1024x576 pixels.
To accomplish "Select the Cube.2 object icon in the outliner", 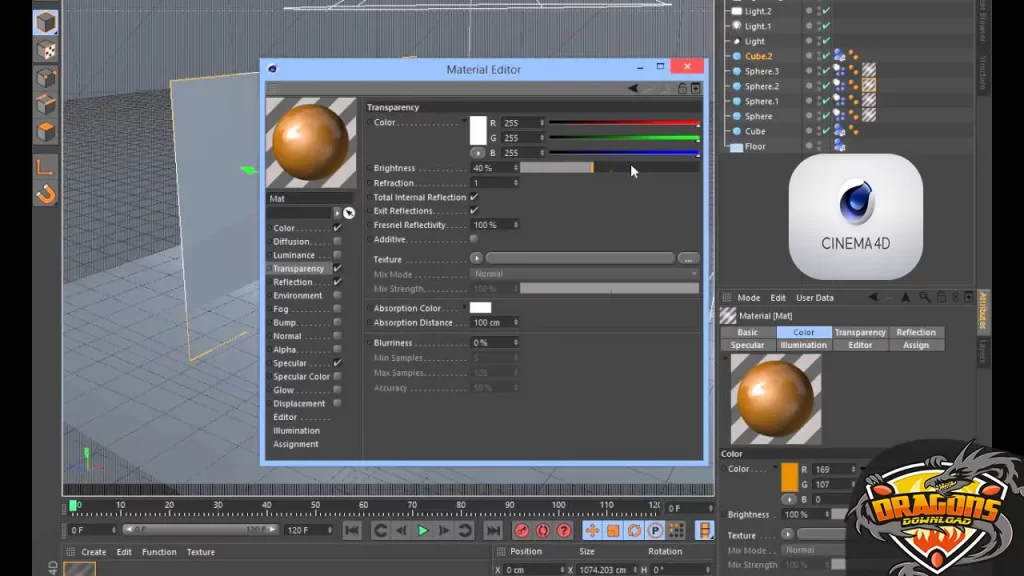I will 737,56.
